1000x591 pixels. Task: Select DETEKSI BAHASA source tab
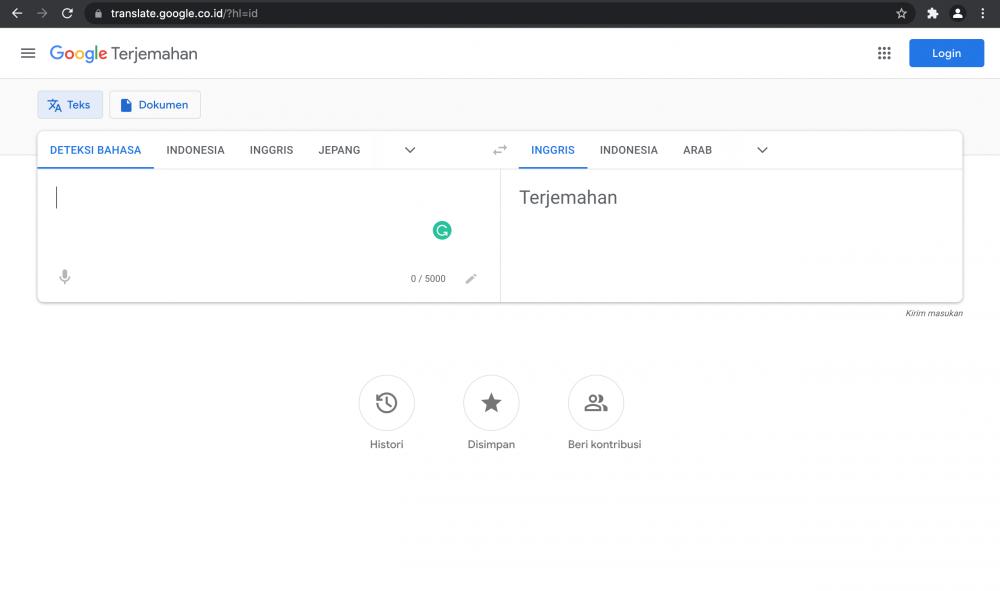coord(96,150)
